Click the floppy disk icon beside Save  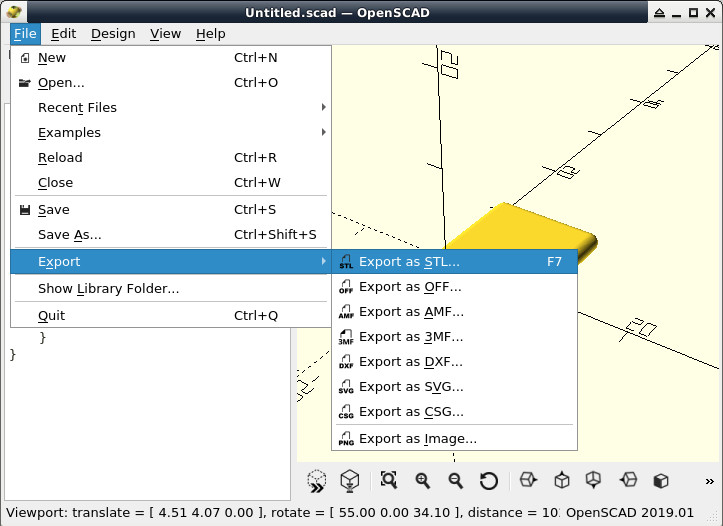pos(25,210)
